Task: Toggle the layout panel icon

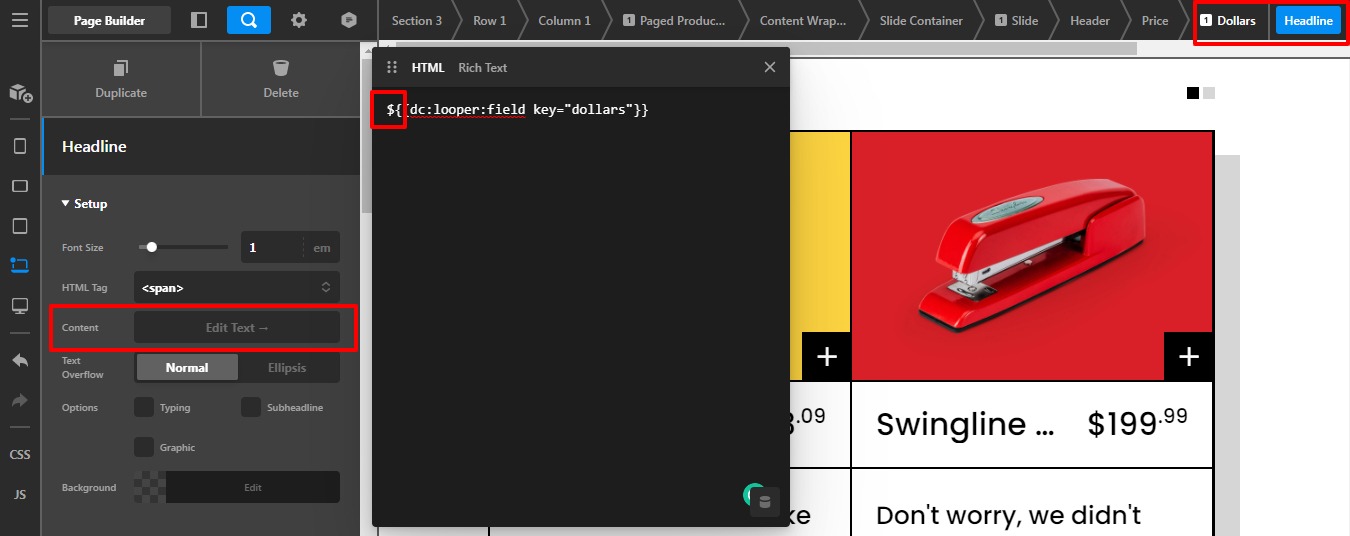Action: pos(199,20)
